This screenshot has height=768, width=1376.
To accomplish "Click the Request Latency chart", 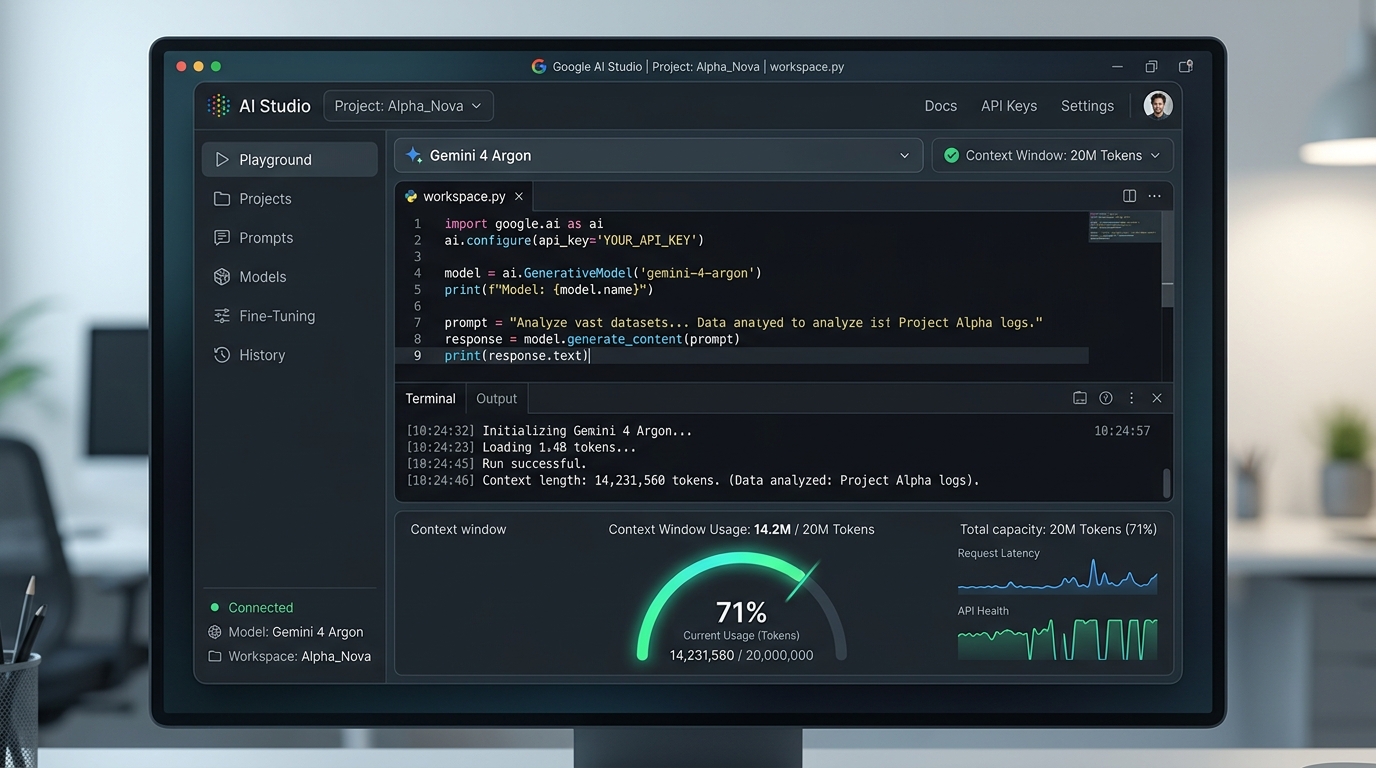I will (1057, 577).
